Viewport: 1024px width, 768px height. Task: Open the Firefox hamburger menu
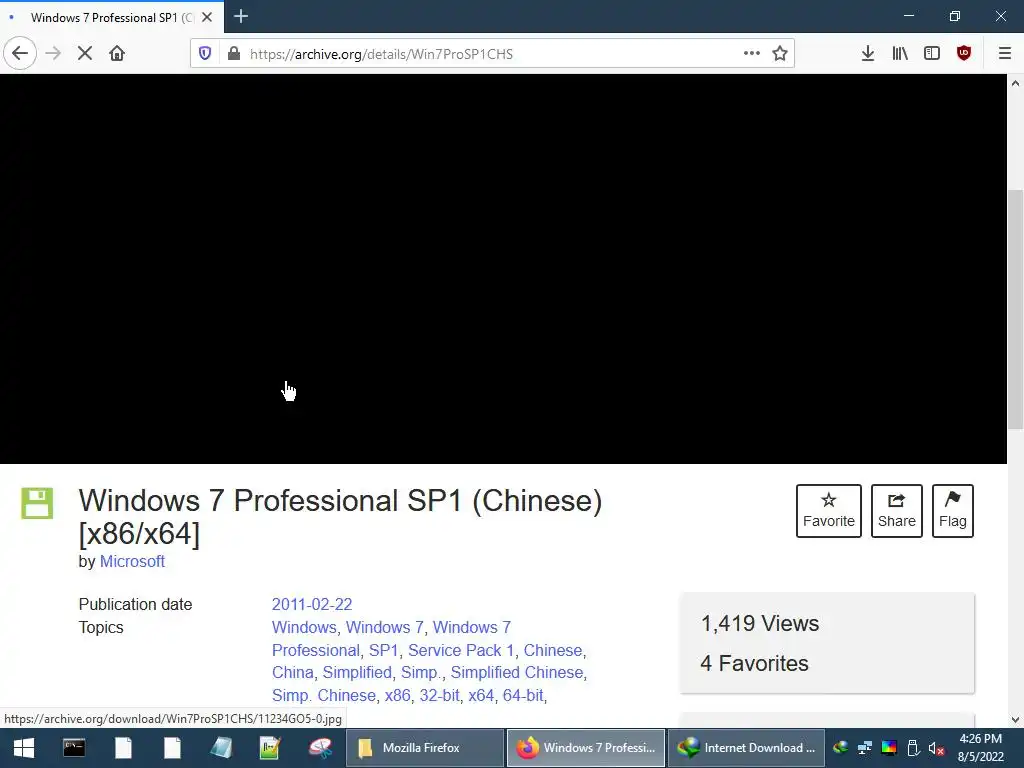pyautogui.click(x=1005, y=54)
